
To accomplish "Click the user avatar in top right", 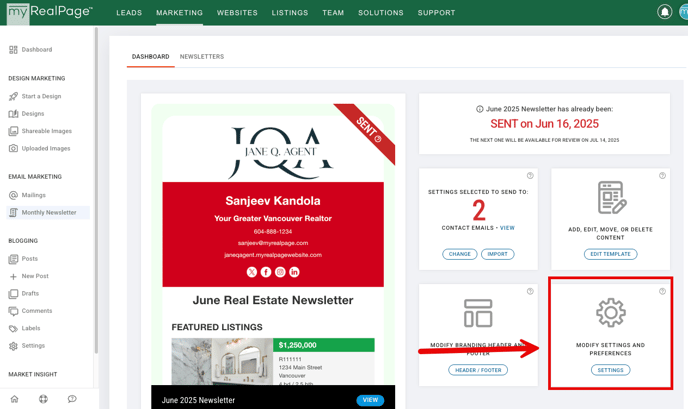I will [683, 12].
